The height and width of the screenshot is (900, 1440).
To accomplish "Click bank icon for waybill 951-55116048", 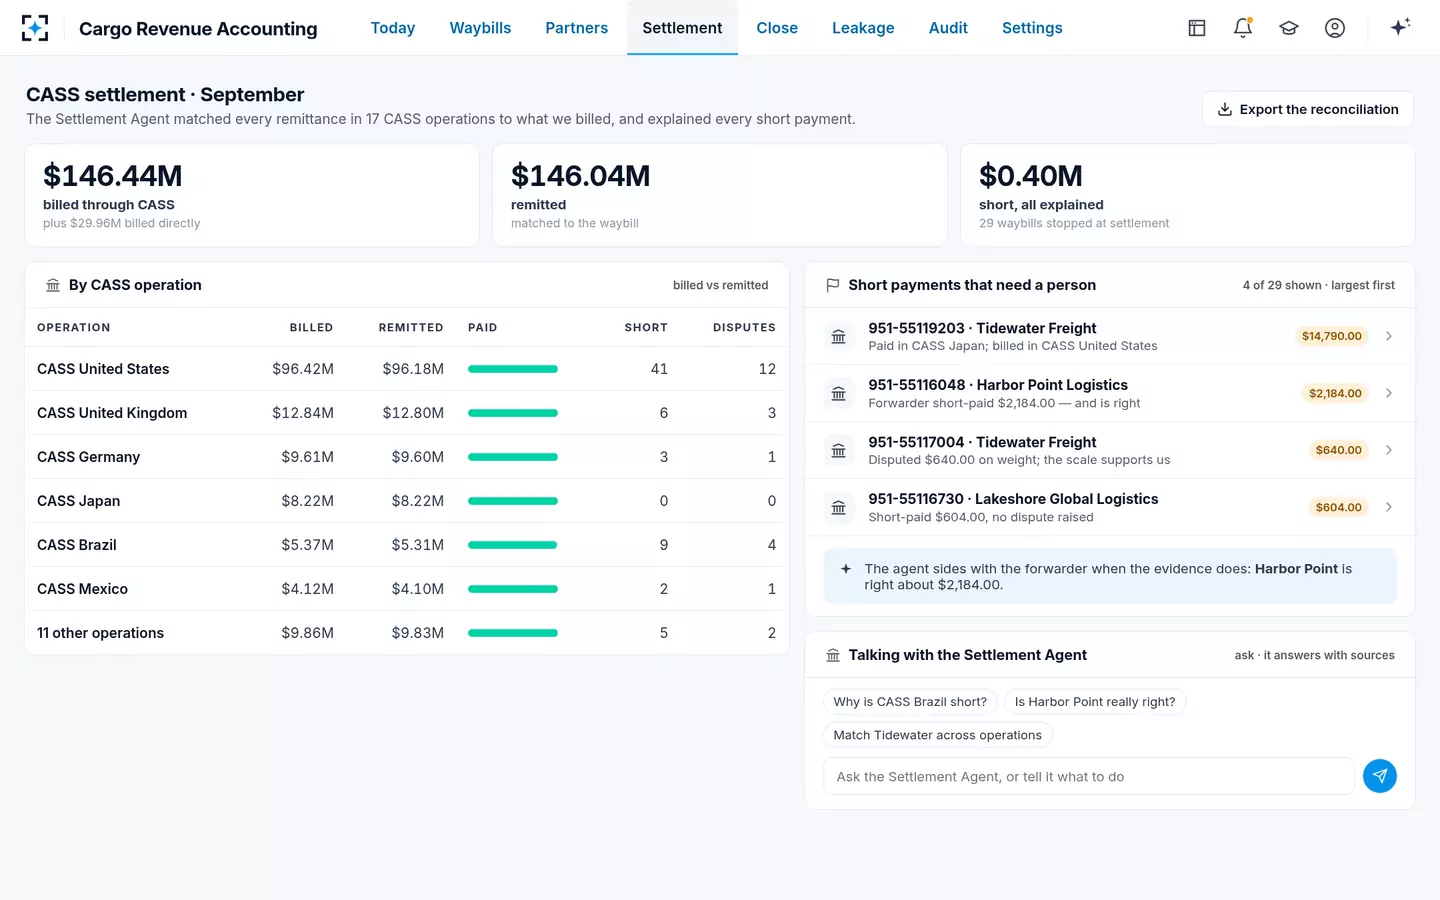I will pos(839,393).
